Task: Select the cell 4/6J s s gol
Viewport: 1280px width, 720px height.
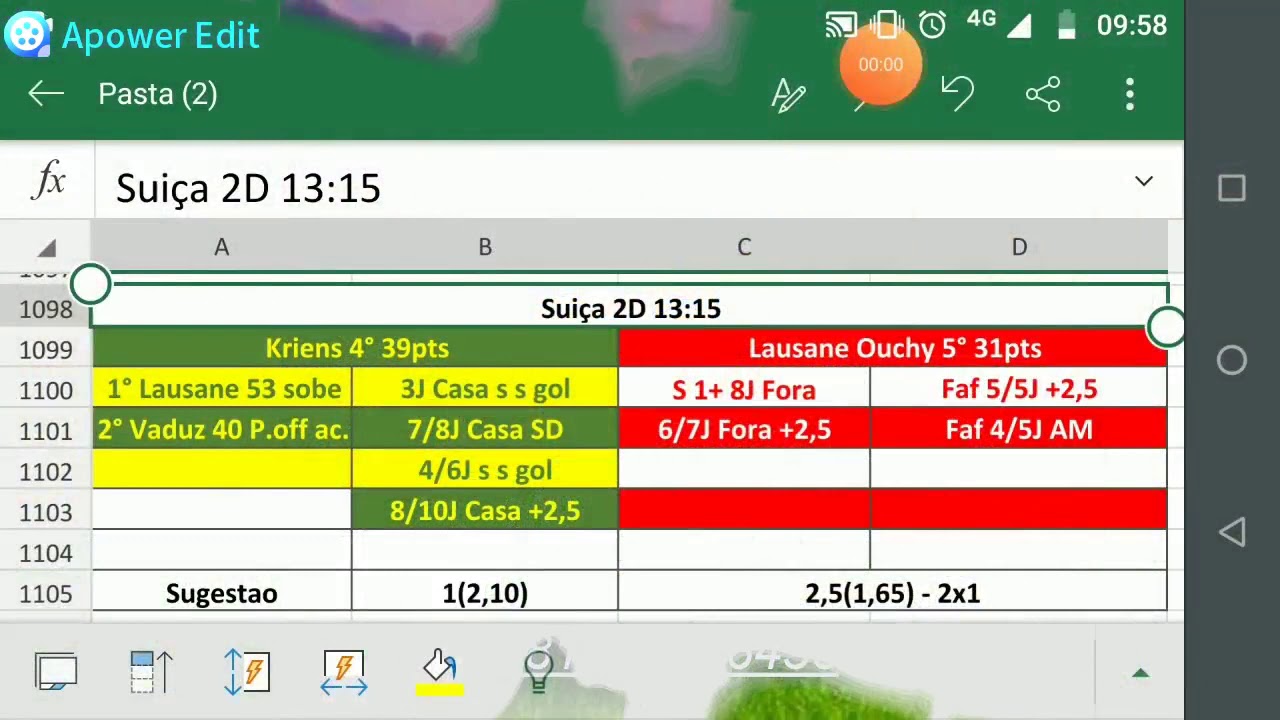Action: 485,470
